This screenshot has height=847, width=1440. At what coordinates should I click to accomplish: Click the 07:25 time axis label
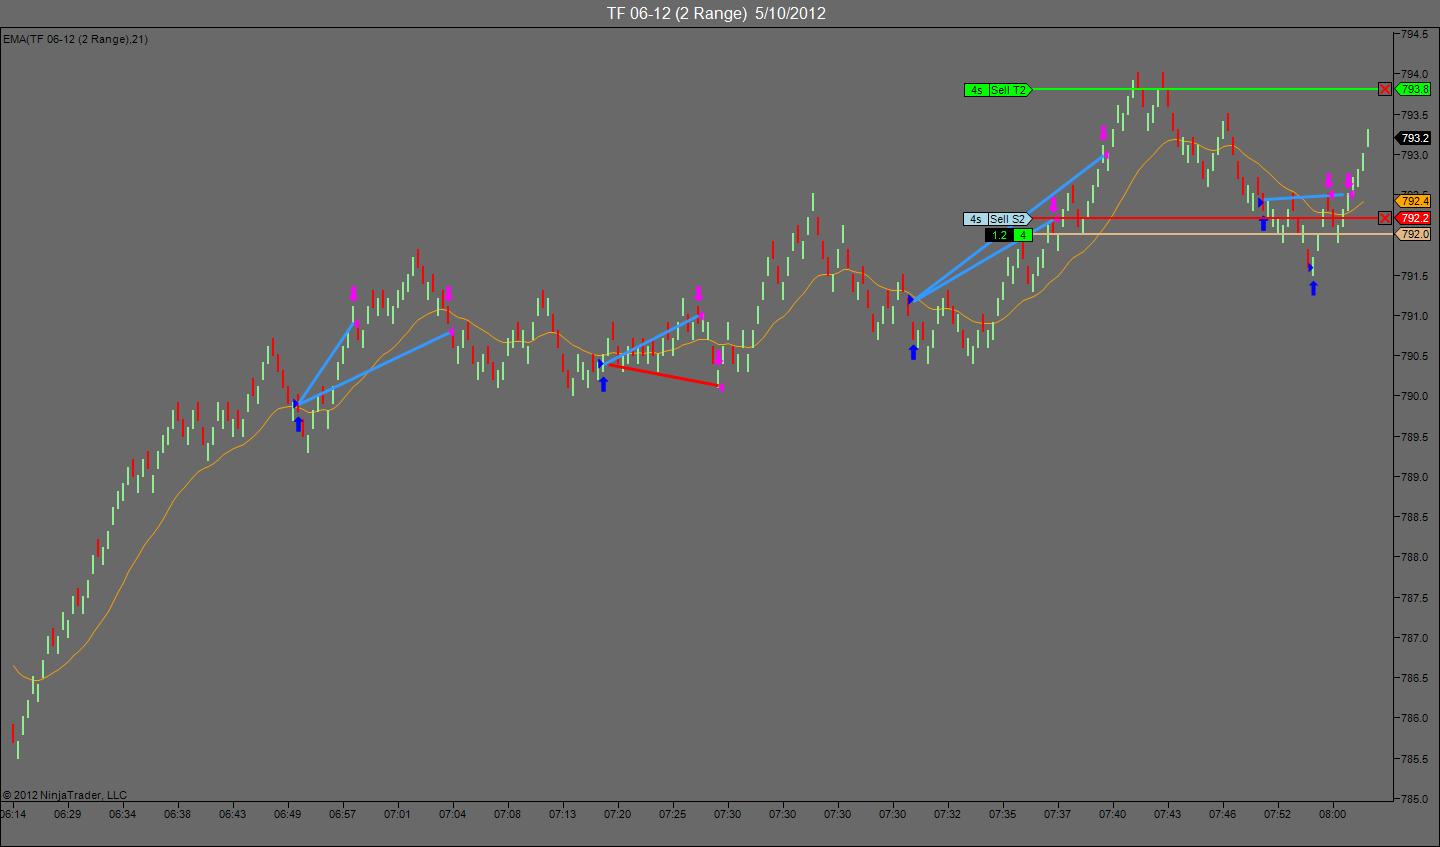673,814
